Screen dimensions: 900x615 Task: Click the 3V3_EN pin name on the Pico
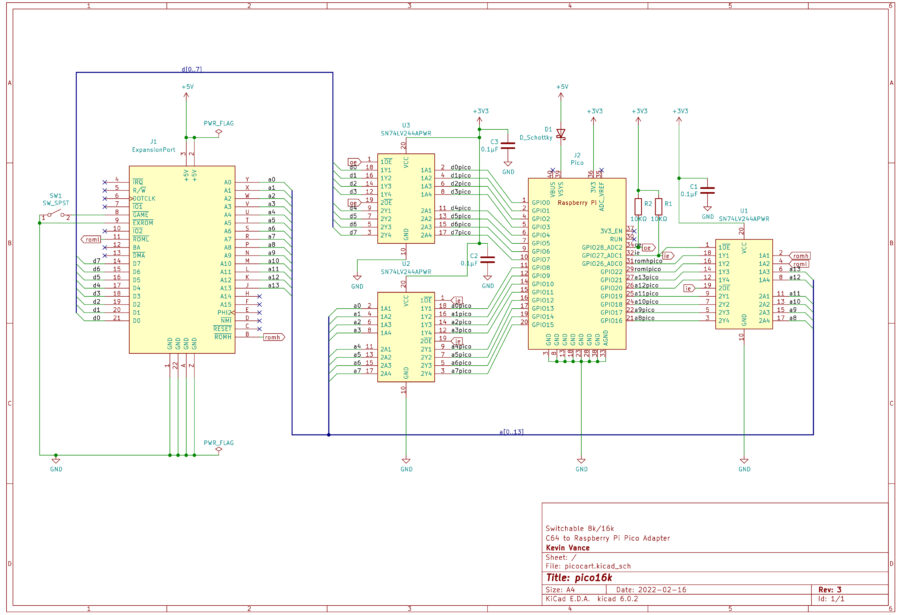(x=611, y=231)
